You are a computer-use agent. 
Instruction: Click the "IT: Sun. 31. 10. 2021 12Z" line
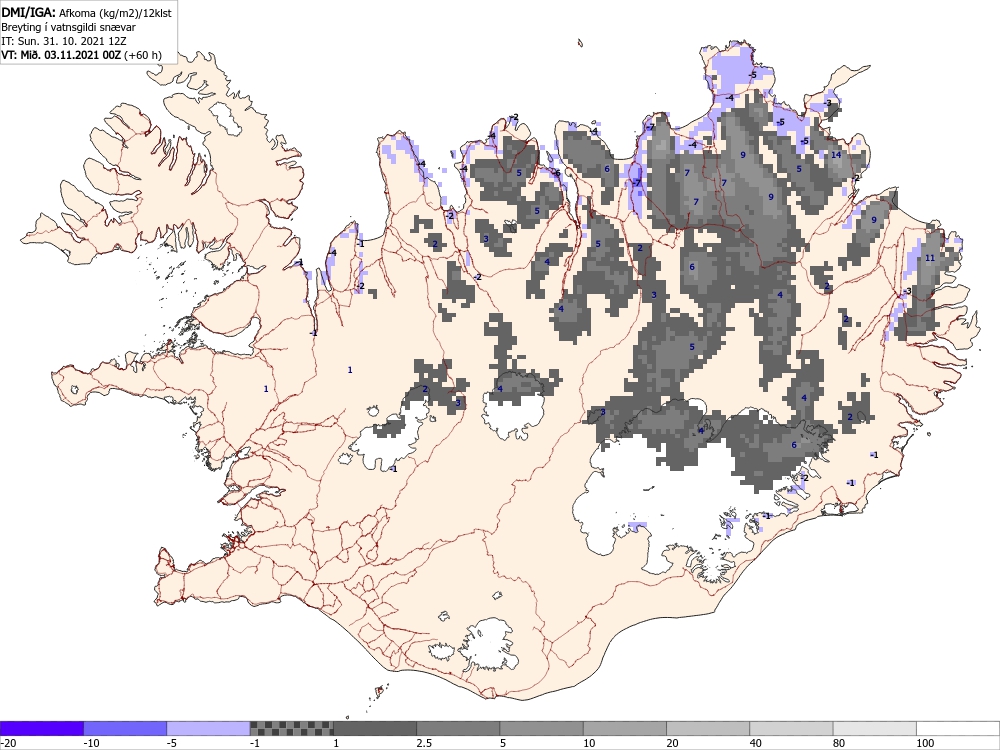[64, 41]
